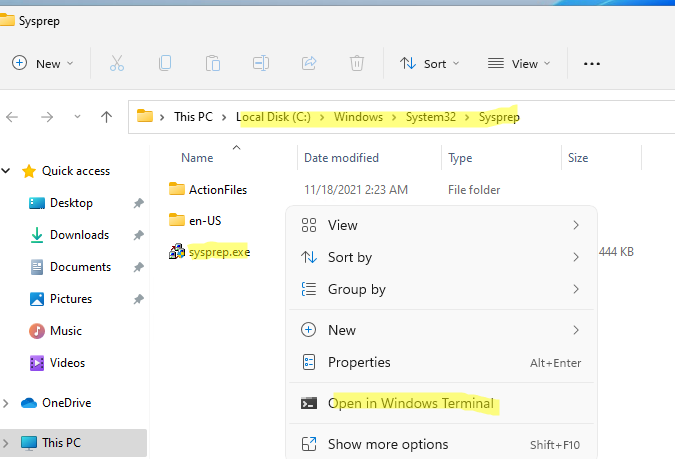Expand chevron after Windows breadcrumb

click(394, 117)
